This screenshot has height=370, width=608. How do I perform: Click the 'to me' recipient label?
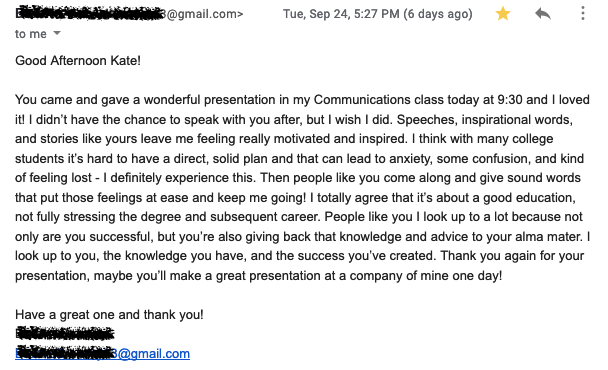click(x=31, y=34)
